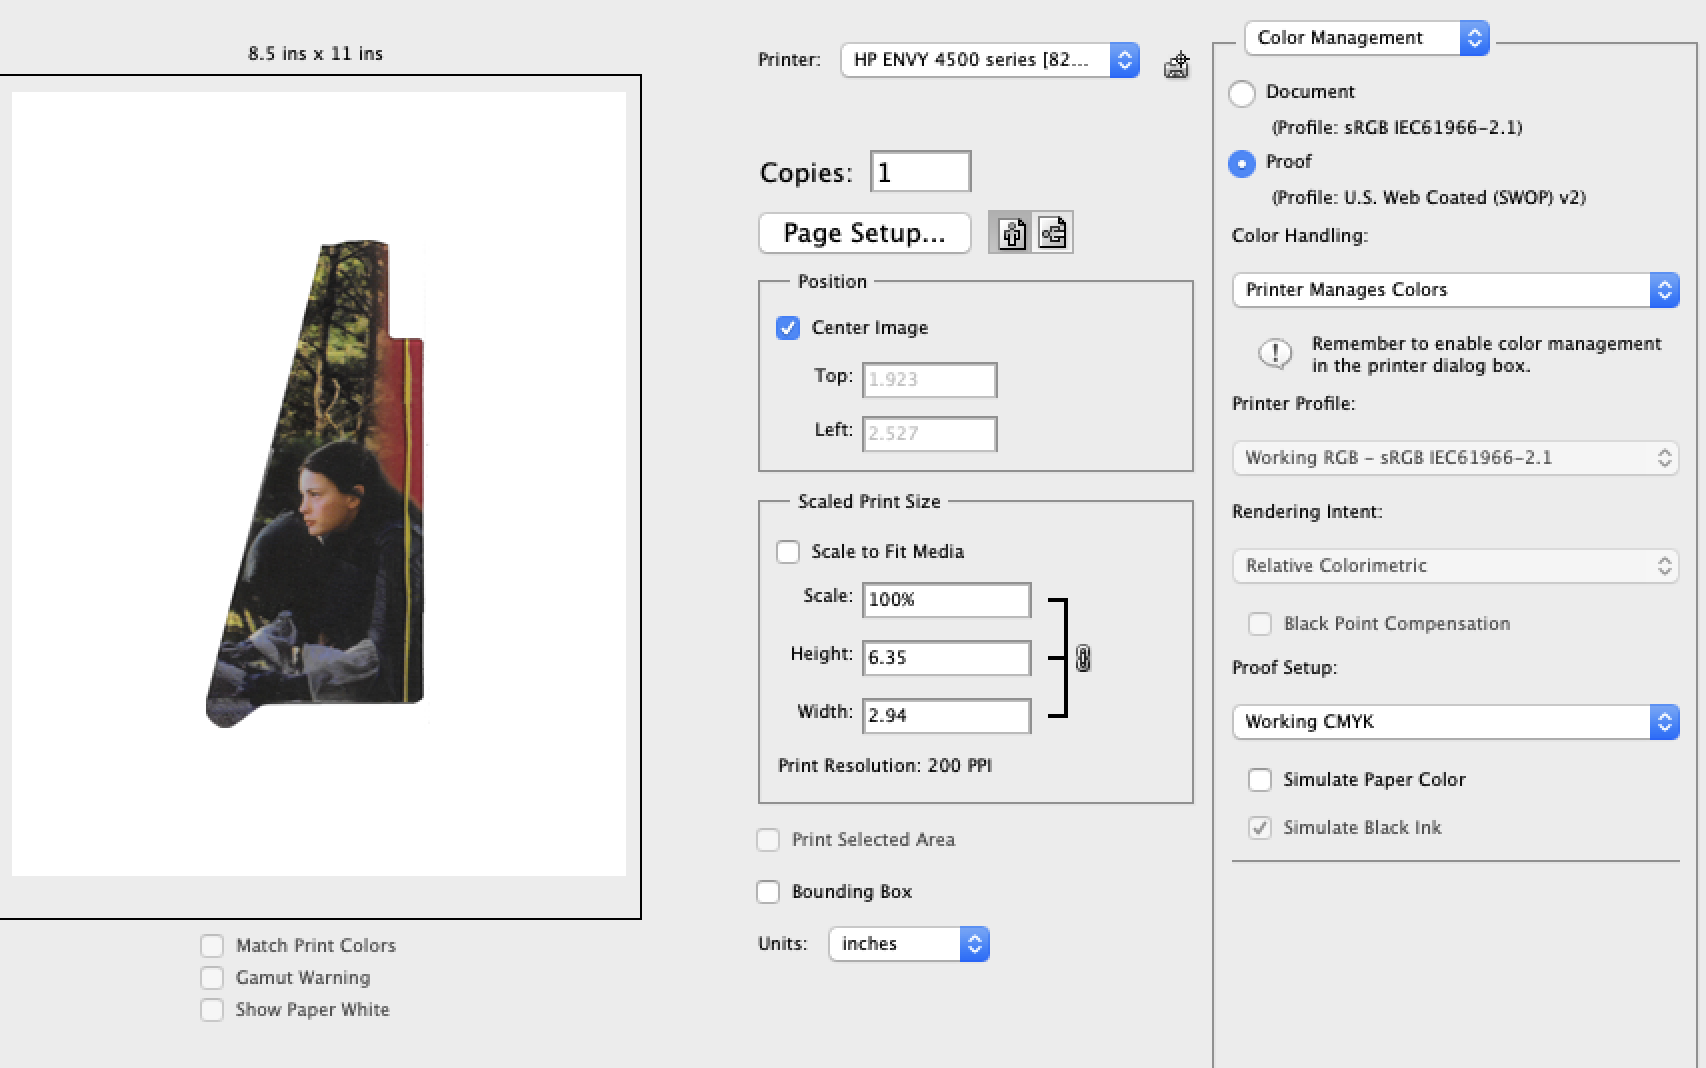Turn on the Bounding Box option
This screenshot has width=1706, height=1068.
pos(768,892)
